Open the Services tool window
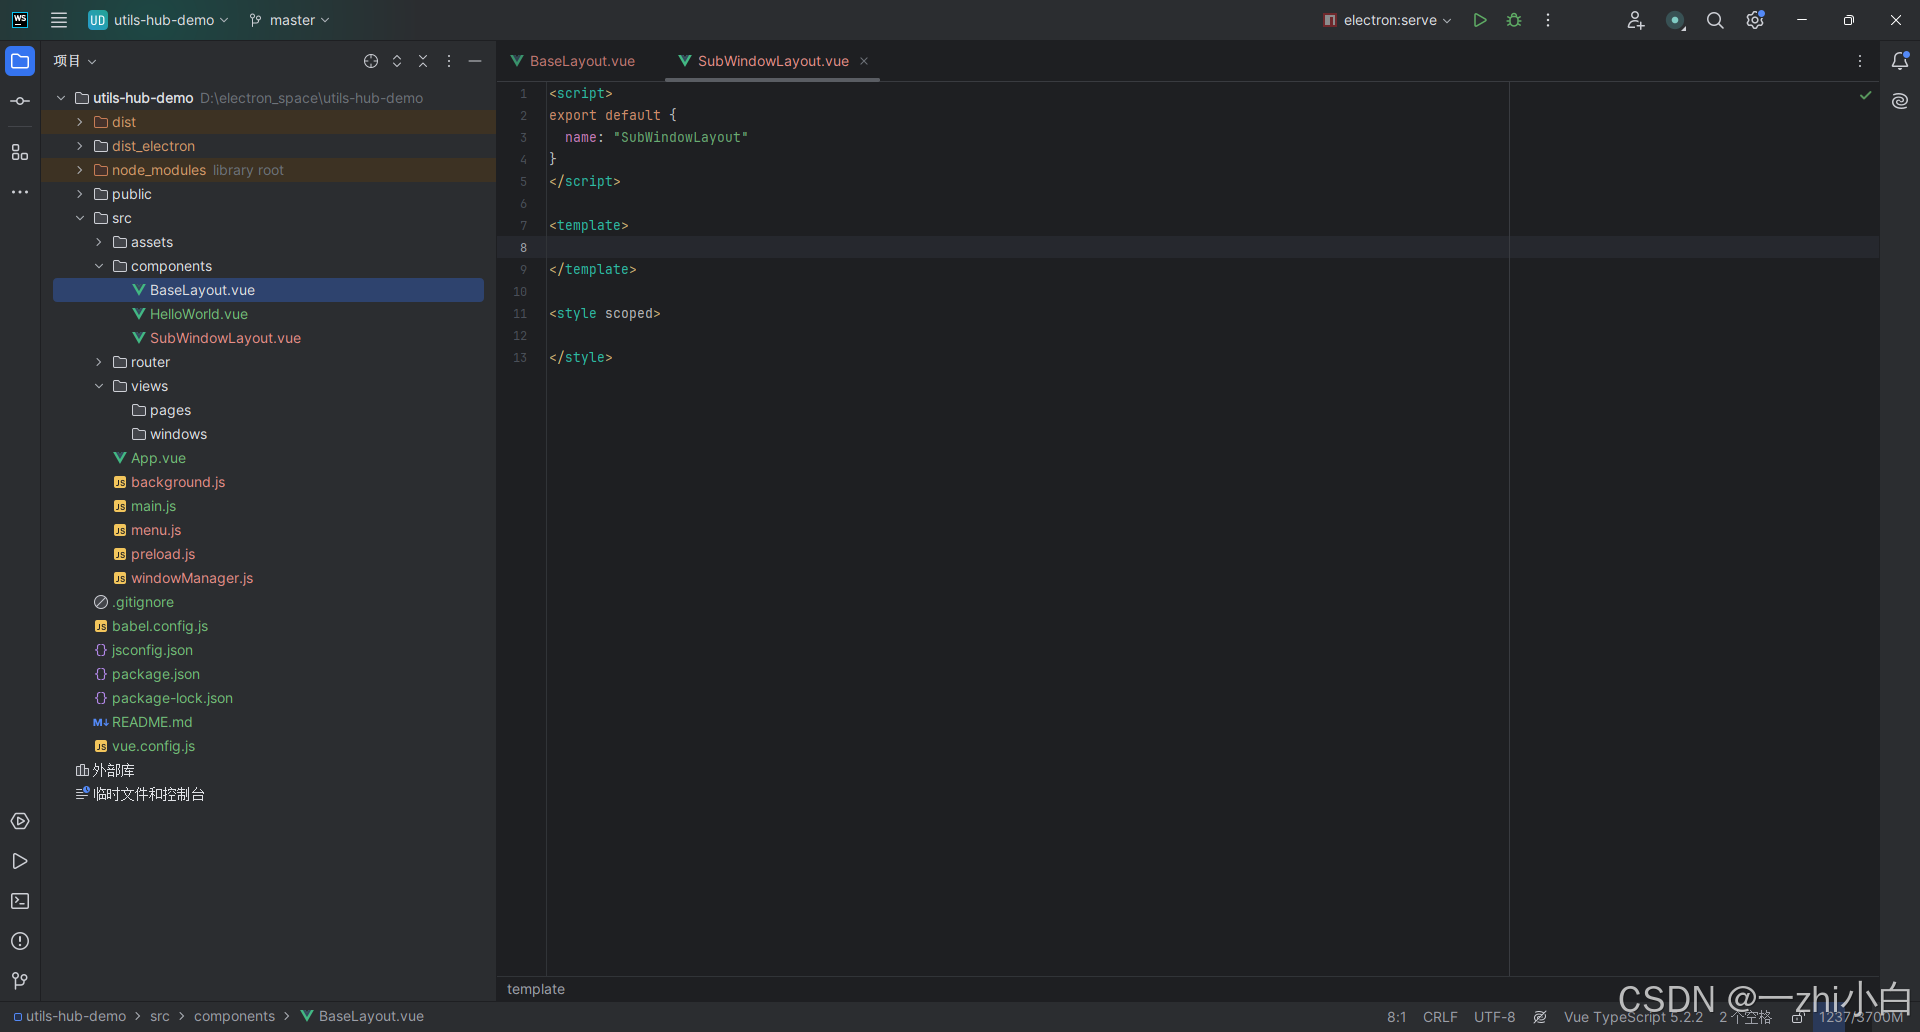The height and width of the screenshot is (1032, 1920). point(20,821)
